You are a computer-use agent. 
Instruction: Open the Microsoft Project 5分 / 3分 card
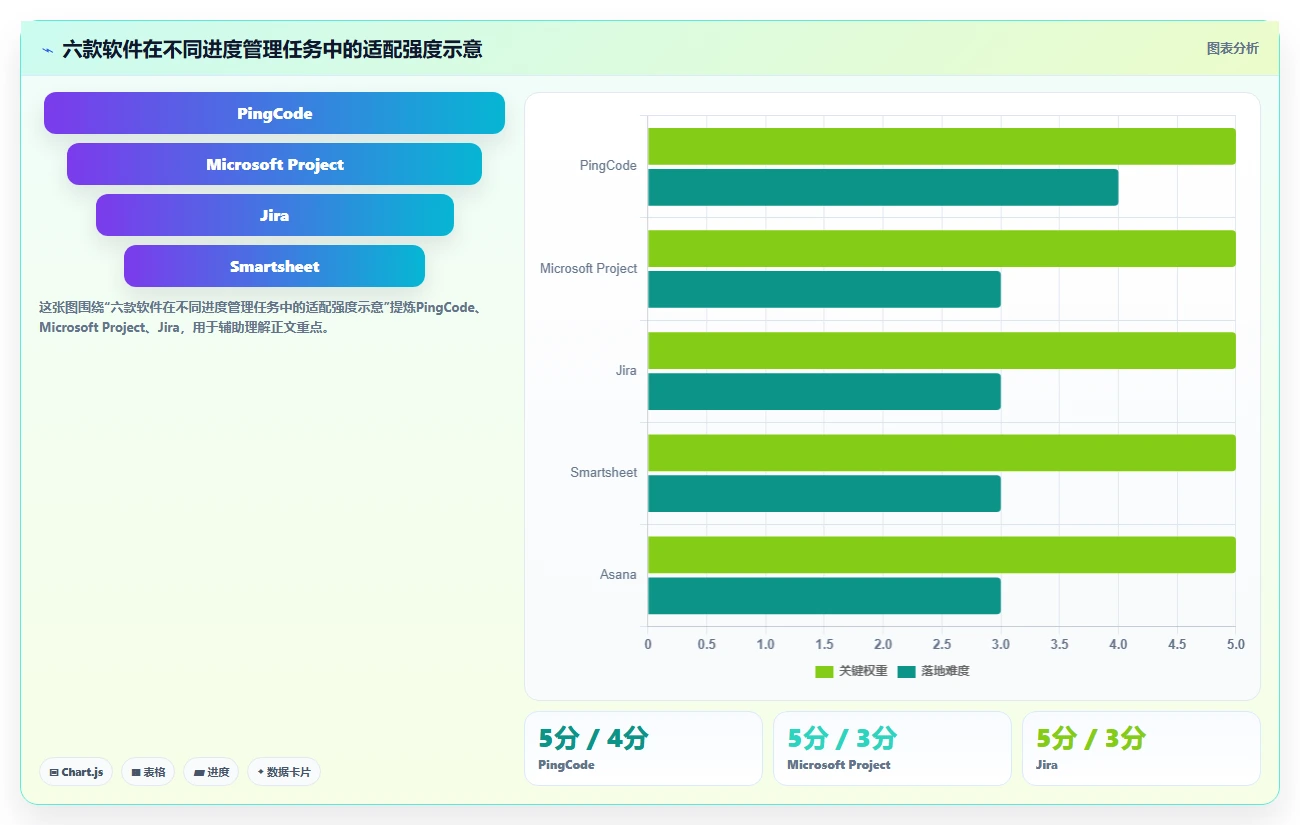tap(892, 748)
